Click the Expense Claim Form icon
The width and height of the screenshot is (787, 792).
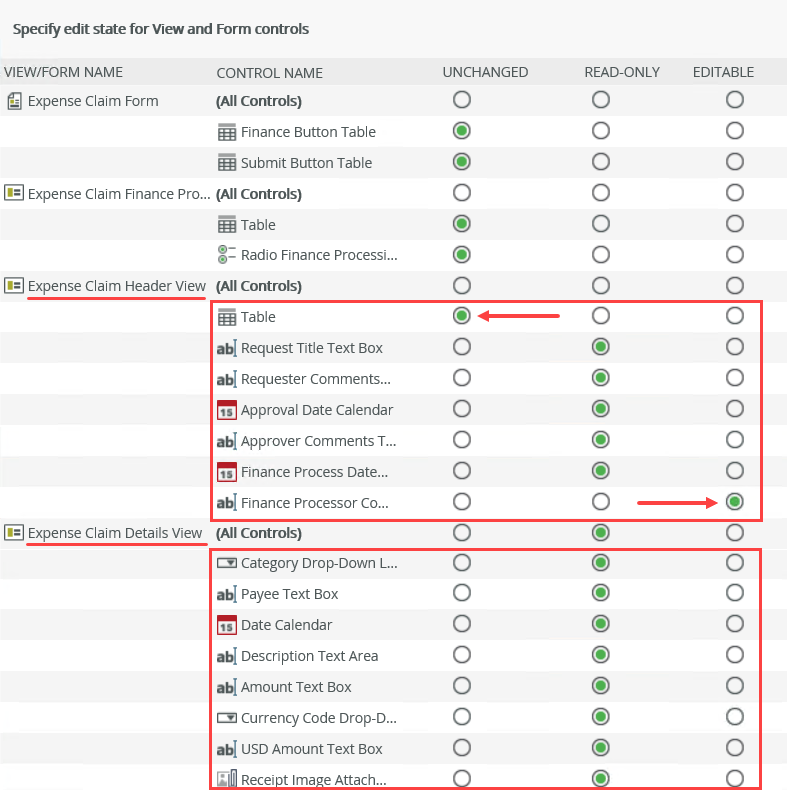click(x=14, y=101)
